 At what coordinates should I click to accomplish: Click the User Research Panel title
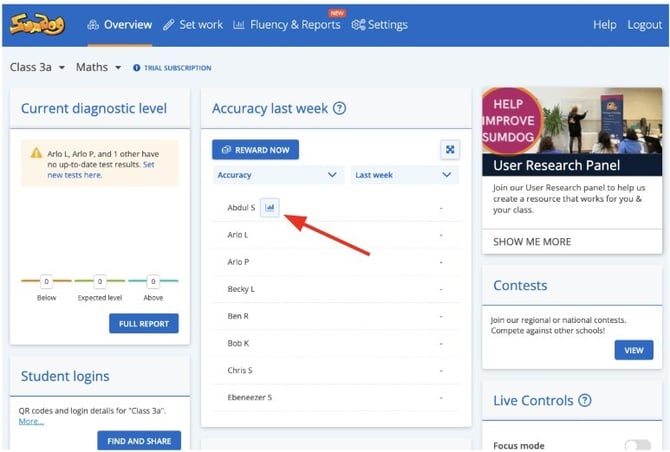tap(556, 165)
